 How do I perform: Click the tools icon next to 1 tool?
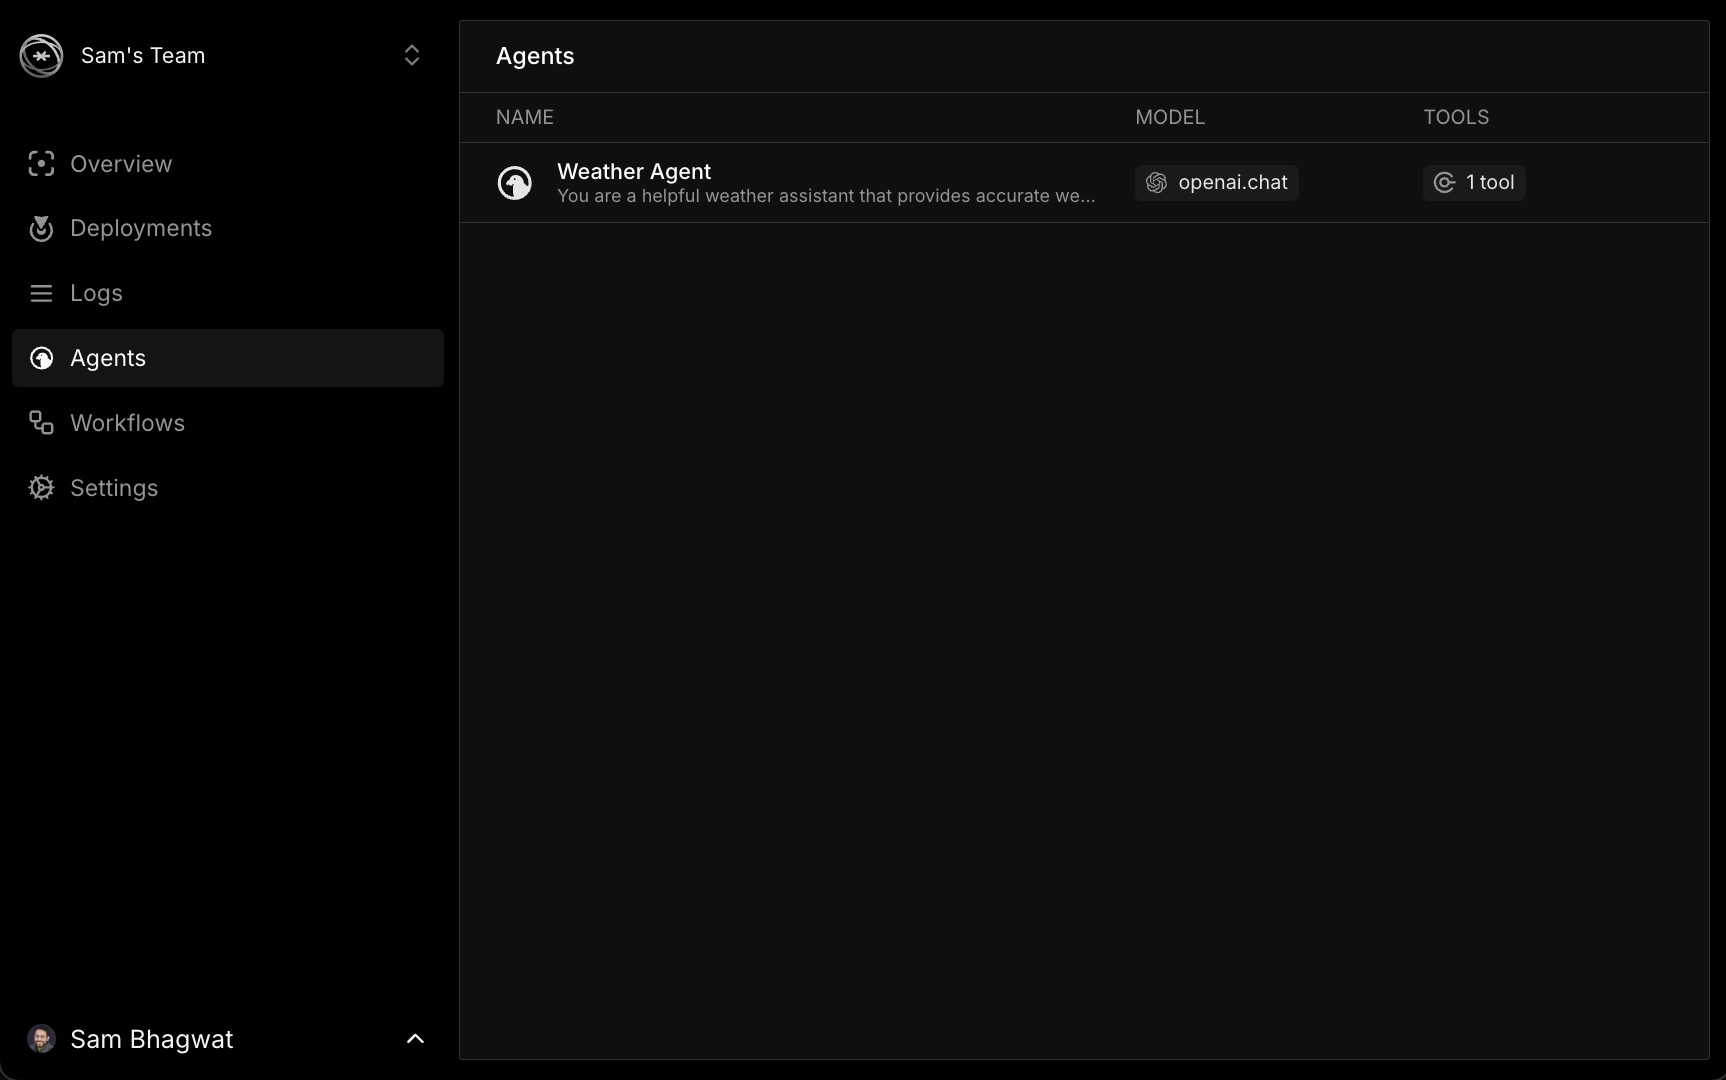1443,183
